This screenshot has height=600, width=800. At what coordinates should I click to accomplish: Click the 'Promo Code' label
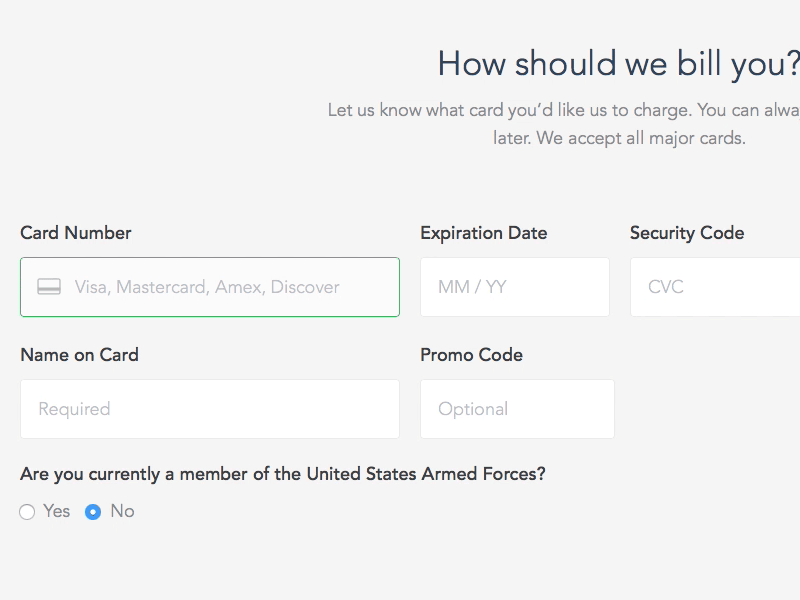point(471,355)
